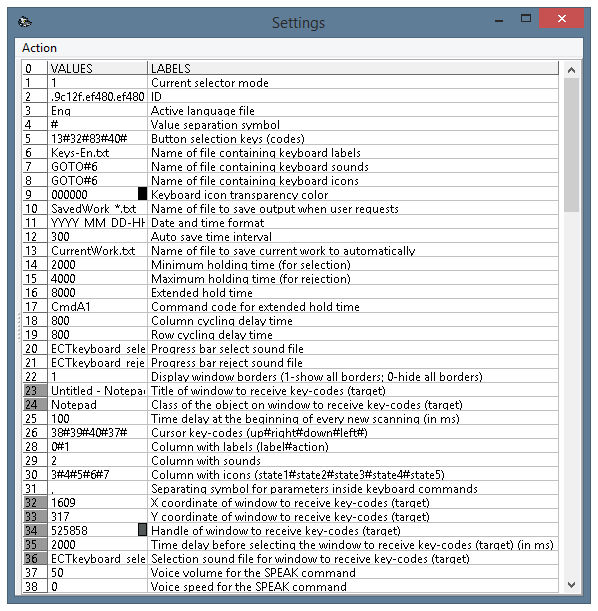Click the vertical scrollbar thumb
The image size is (598, 611).
click(571, 145)
